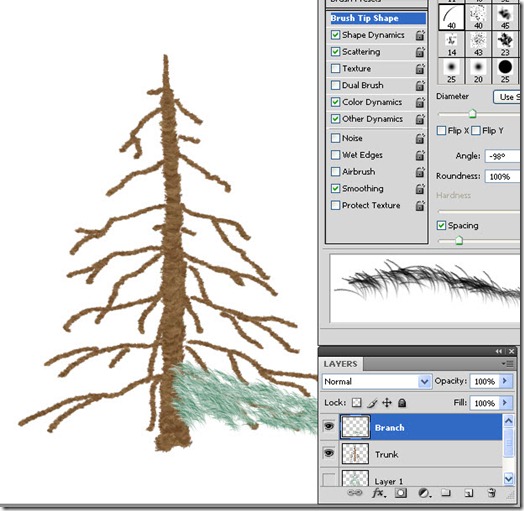
Task: Click the lock icon beside Texture
Action: coord(420,69)
